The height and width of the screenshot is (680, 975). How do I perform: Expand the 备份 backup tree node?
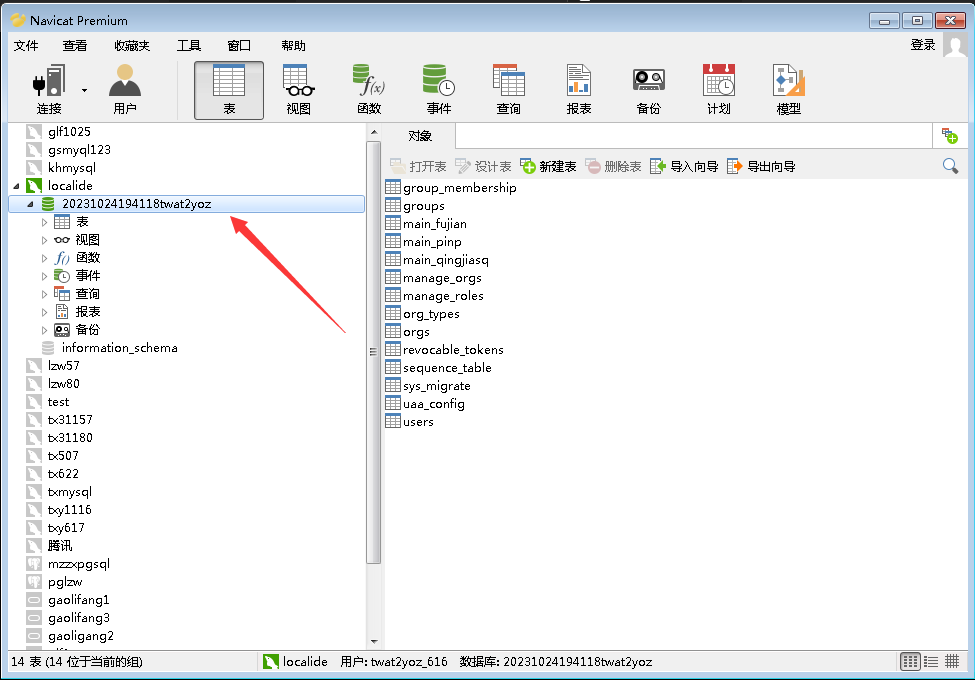tap(44, 330)
